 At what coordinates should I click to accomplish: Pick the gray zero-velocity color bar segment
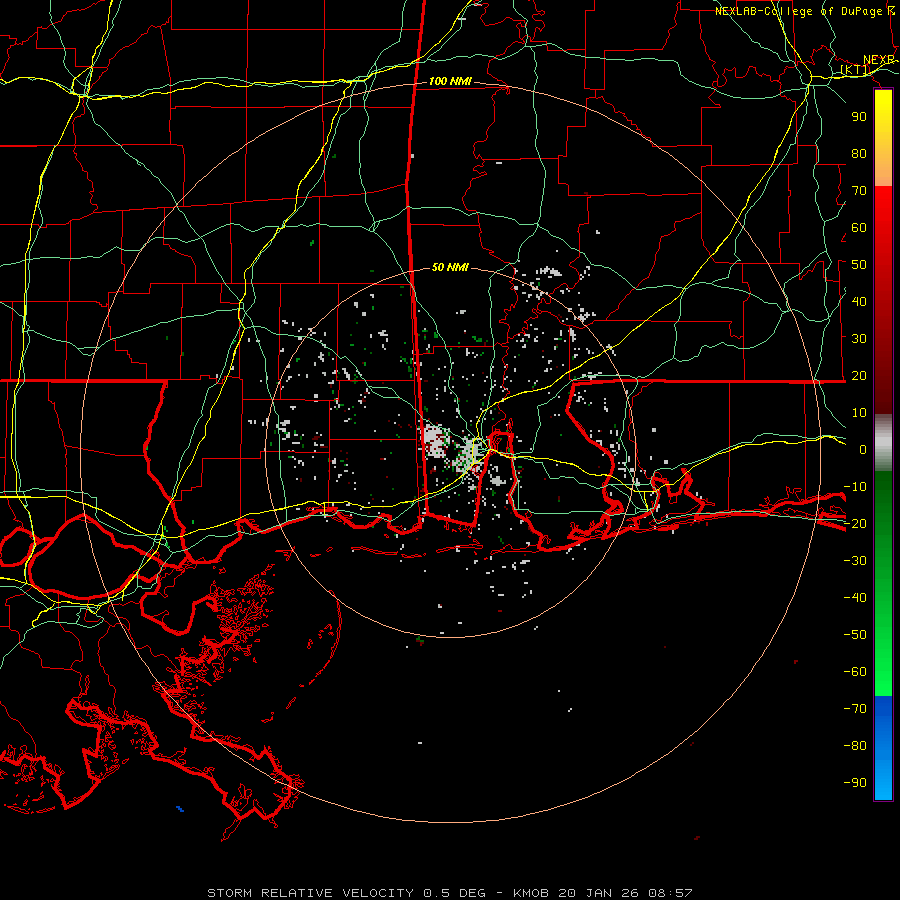coord(883,443)
